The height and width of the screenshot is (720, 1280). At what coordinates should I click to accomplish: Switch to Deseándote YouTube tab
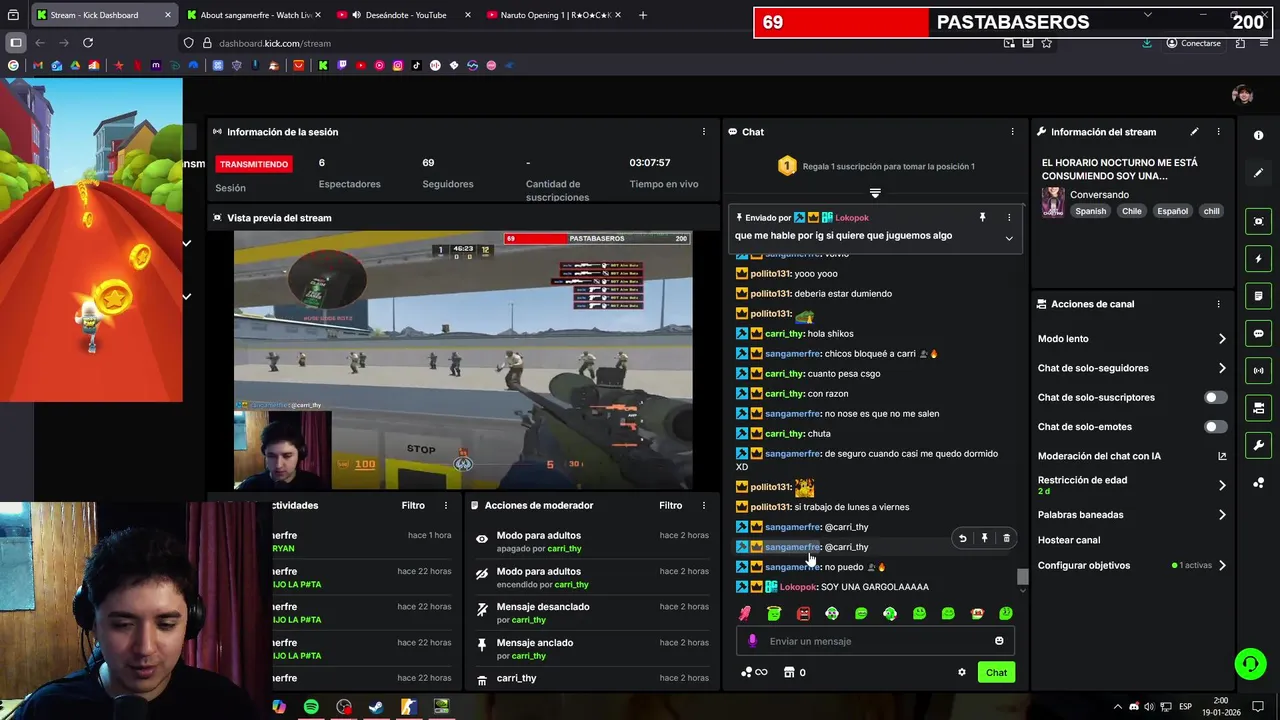click(403, 15)
